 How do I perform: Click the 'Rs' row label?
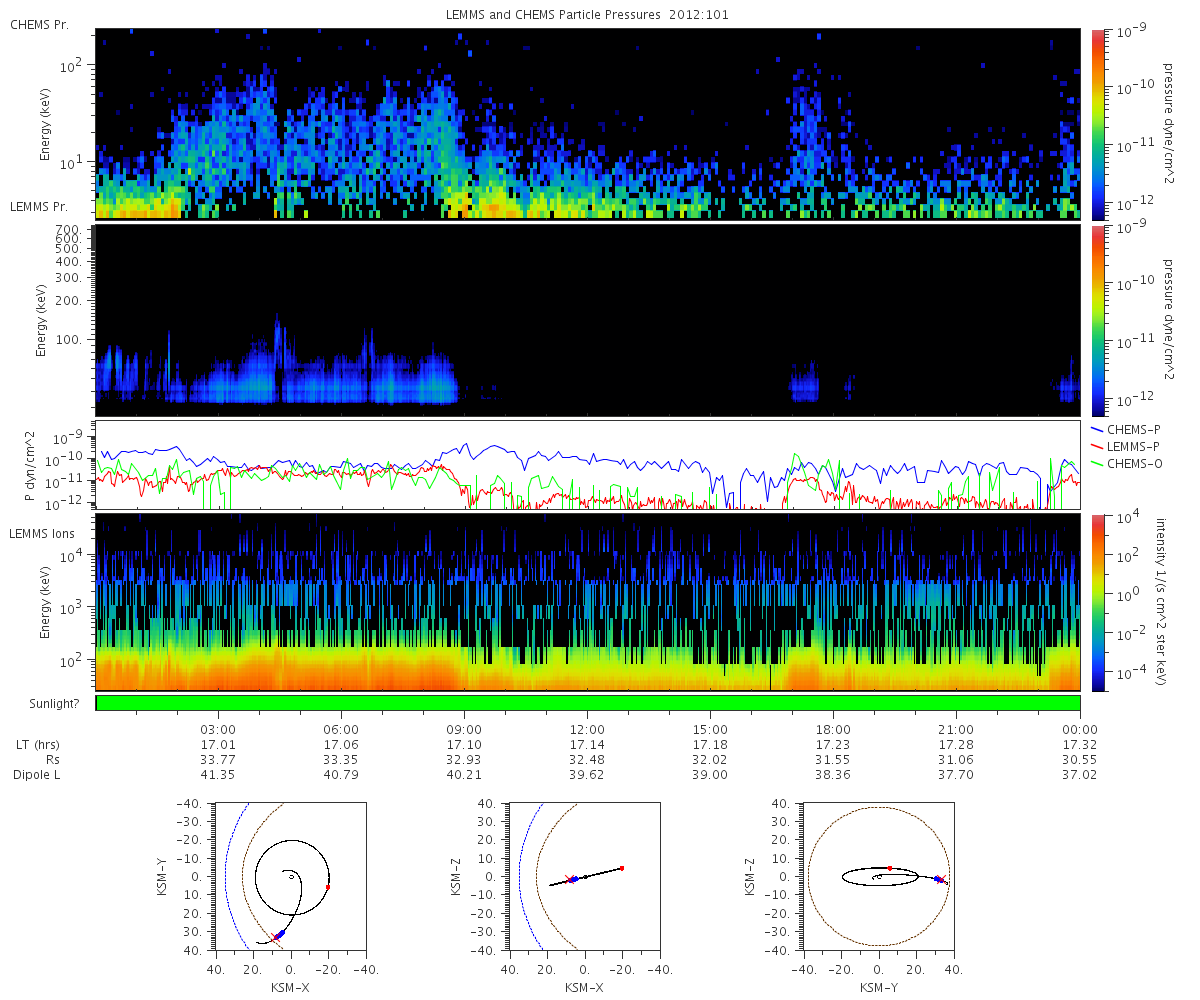(53, 759)
